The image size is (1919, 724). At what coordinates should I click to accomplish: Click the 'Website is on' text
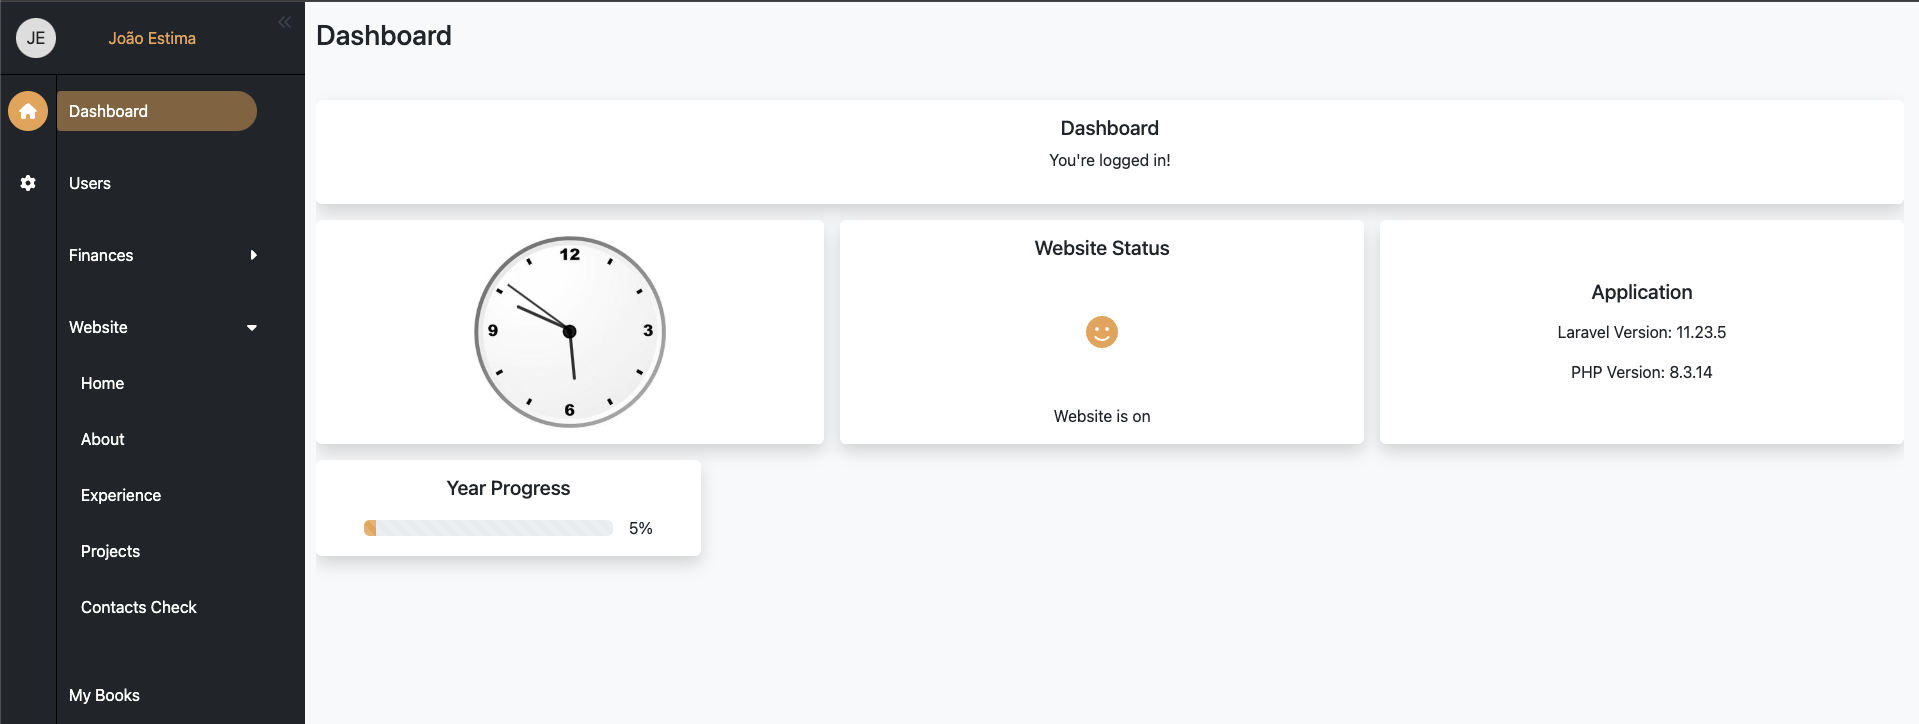1102,416
